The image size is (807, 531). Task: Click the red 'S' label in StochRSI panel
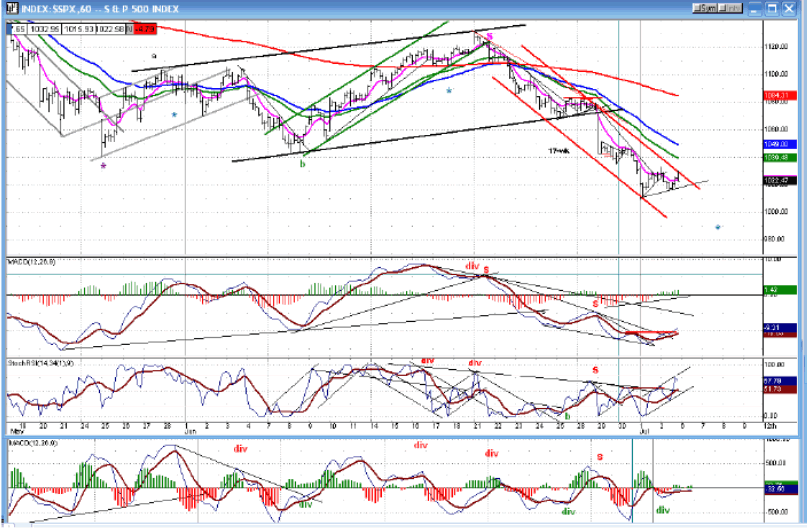click(595, 370)
